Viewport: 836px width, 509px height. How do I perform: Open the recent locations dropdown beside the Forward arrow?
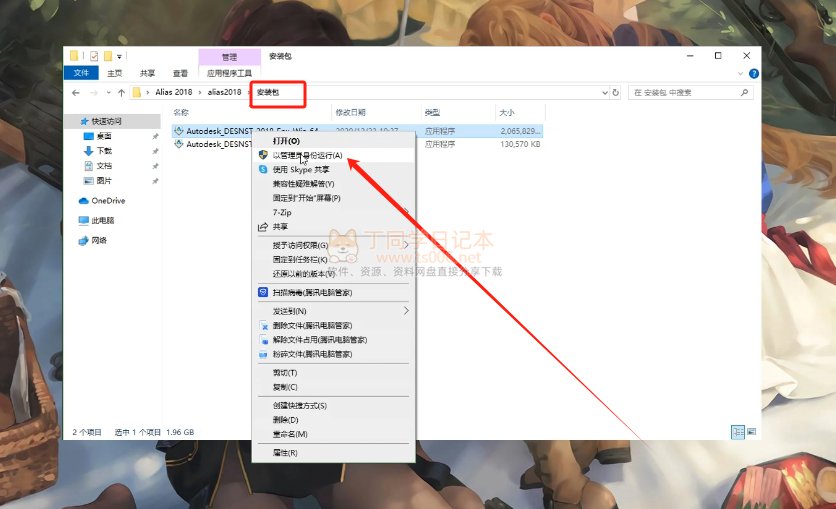pos(108,93)
